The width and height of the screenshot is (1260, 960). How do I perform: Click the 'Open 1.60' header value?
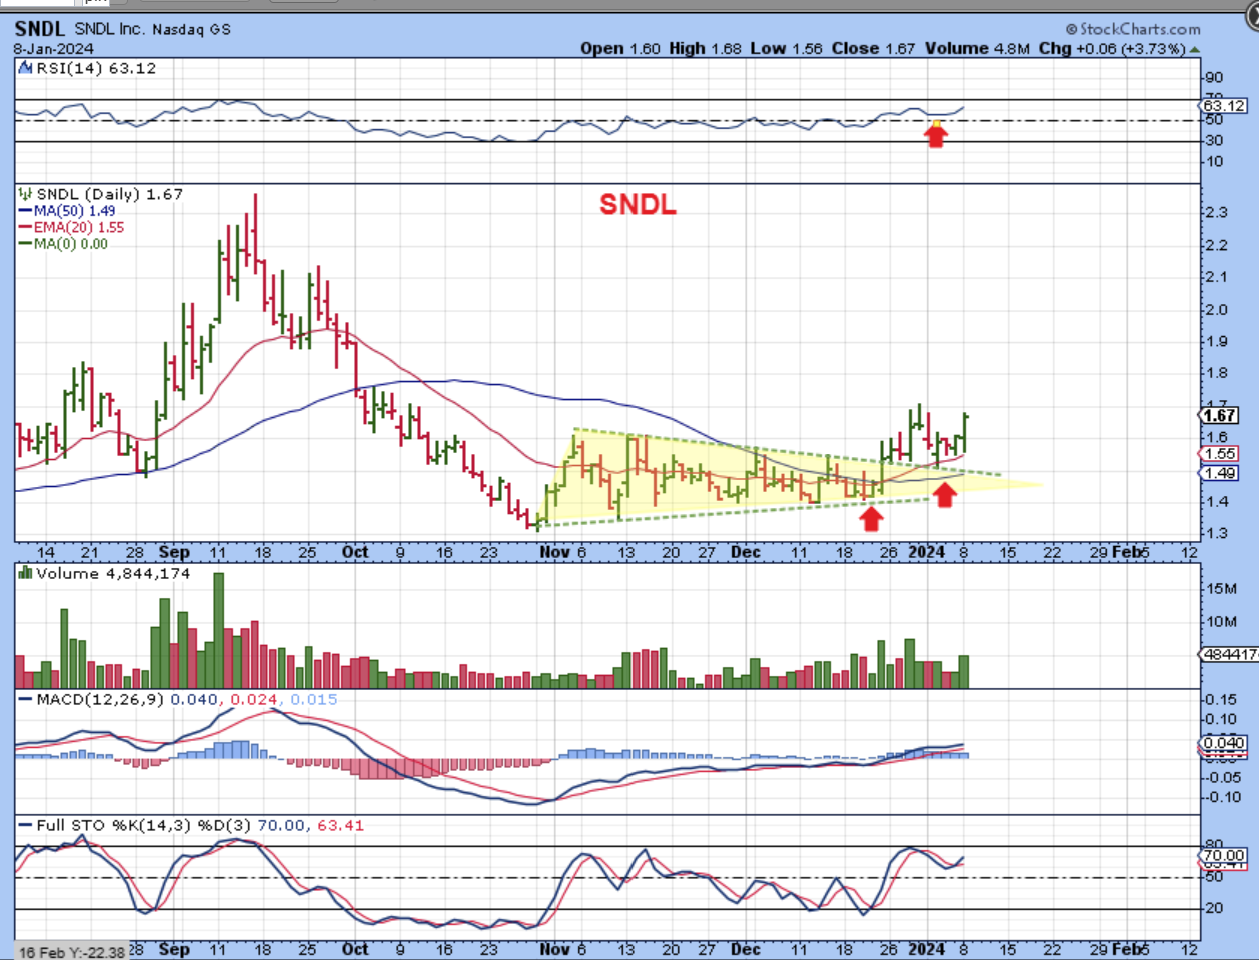620,48
